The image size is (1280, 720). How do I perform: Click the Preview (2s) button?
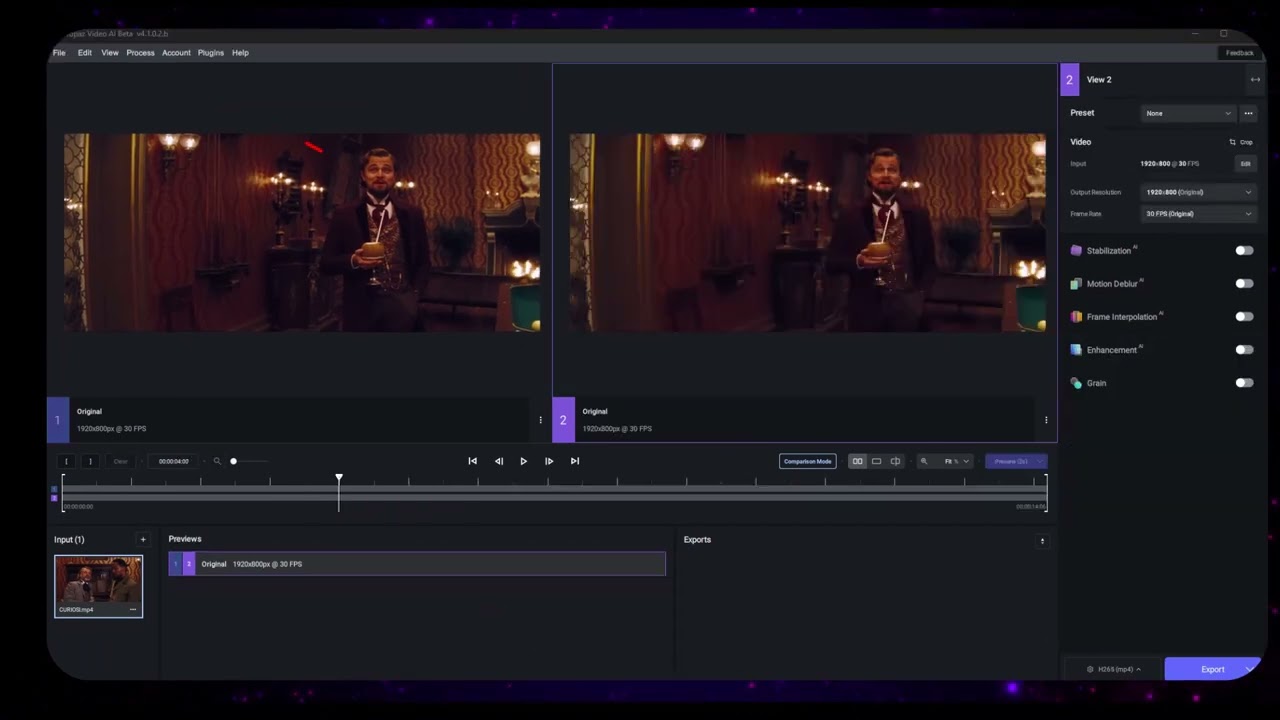point(1010,461)
